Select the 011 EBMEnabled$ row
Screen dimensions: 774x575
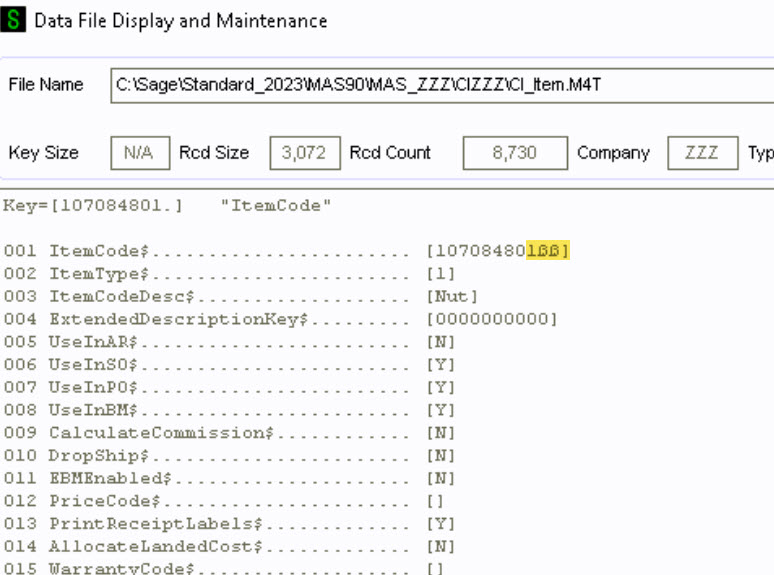(x=229, y=478)
